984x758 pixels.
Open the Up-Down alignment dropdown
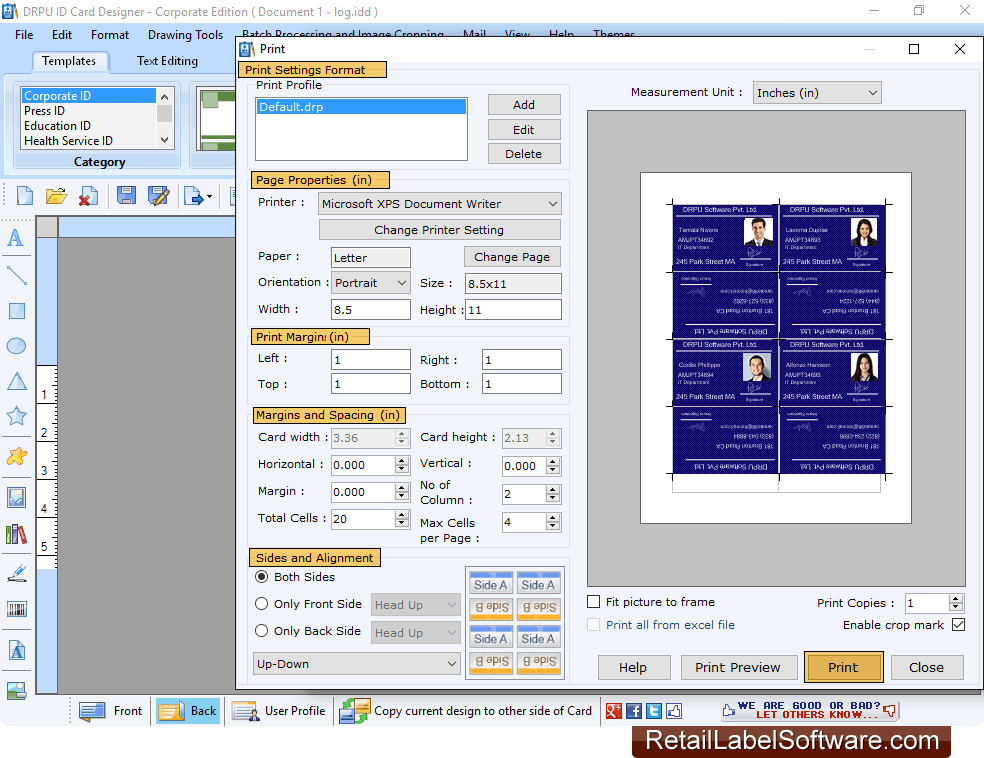[x=356, y=663]
